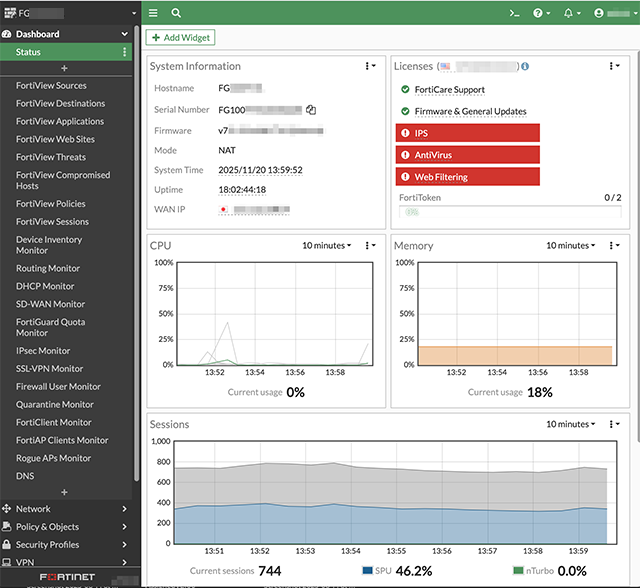
Task: Toggle the blue SPU legend swatch
Action: (x=365, y=570)
